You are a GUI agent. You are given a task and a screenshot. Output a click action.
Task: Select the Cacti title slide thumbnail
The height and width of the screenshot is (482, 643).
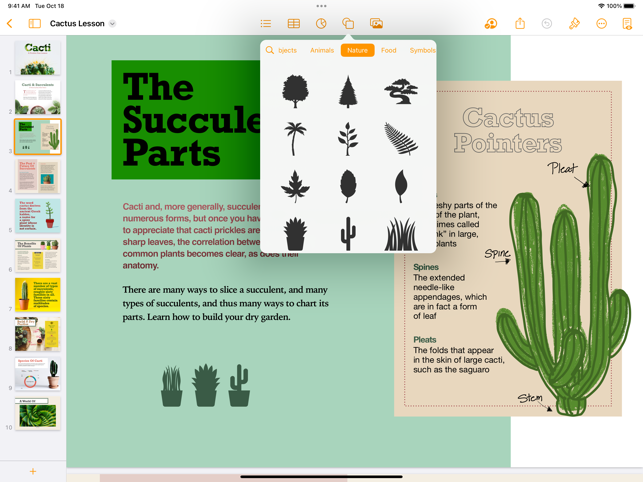(38, 58)
